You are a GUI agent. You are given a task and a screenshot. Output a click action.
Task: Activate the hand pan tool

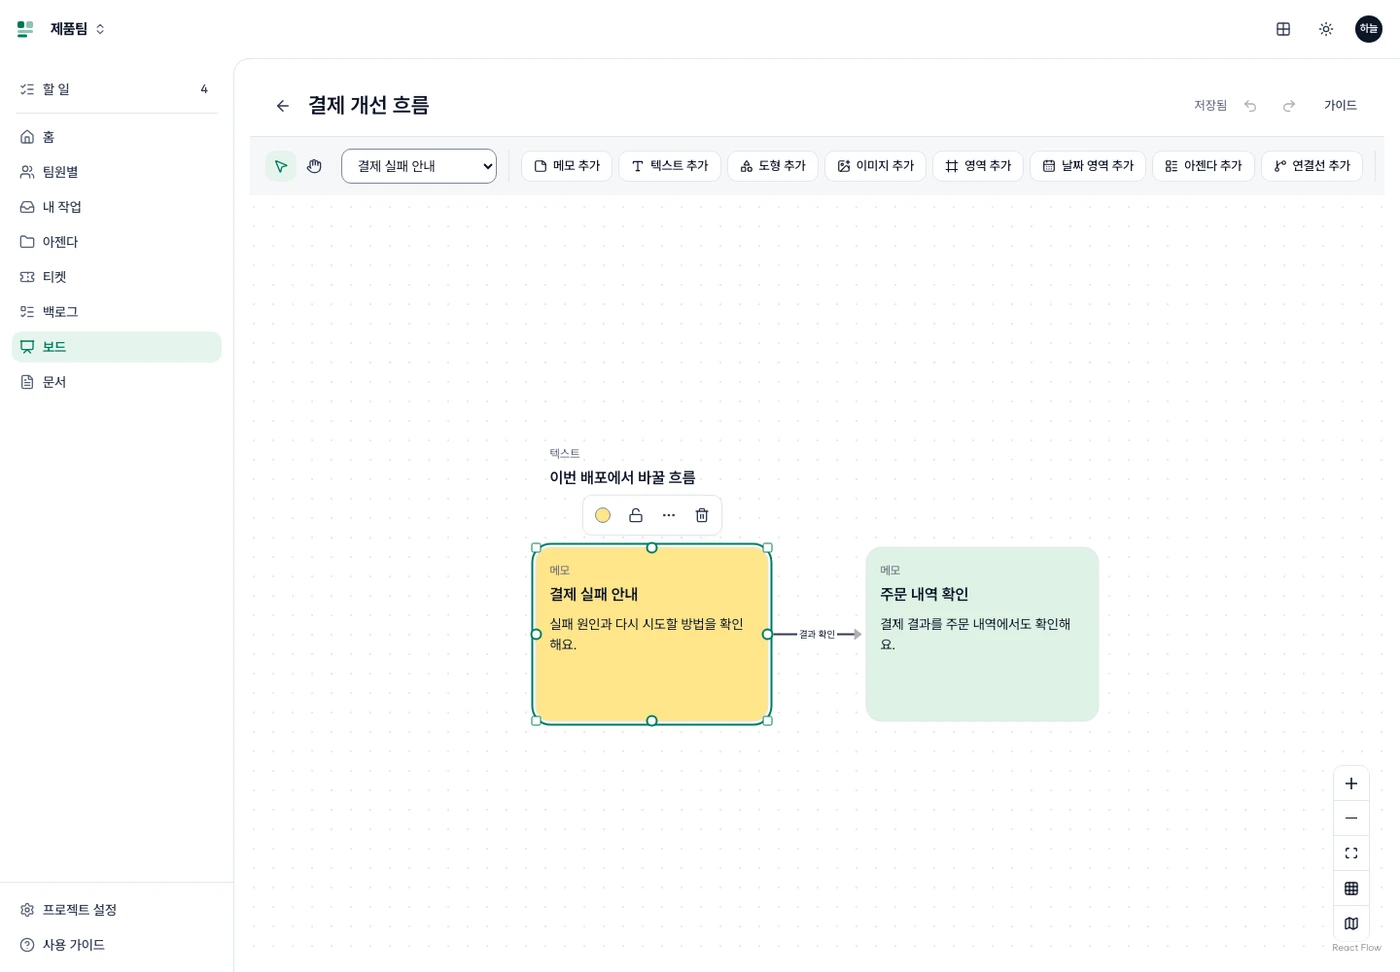314,166
